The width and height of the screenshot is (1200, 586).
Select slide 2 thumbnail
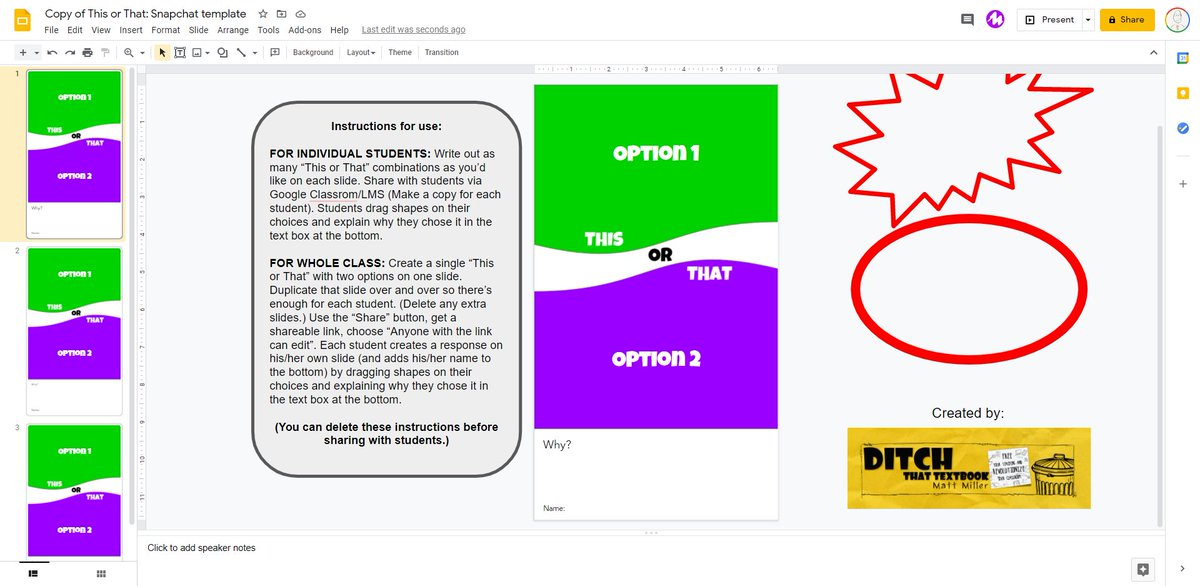(74, 331)
